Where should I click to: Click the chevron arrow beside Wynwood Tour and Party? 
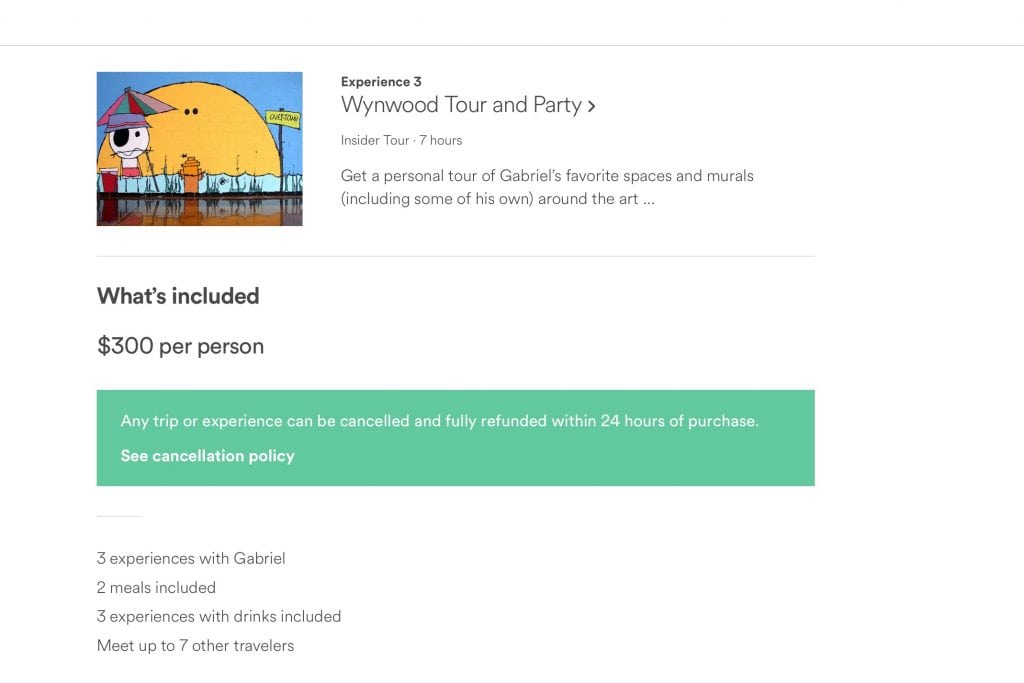click(591, 106)
